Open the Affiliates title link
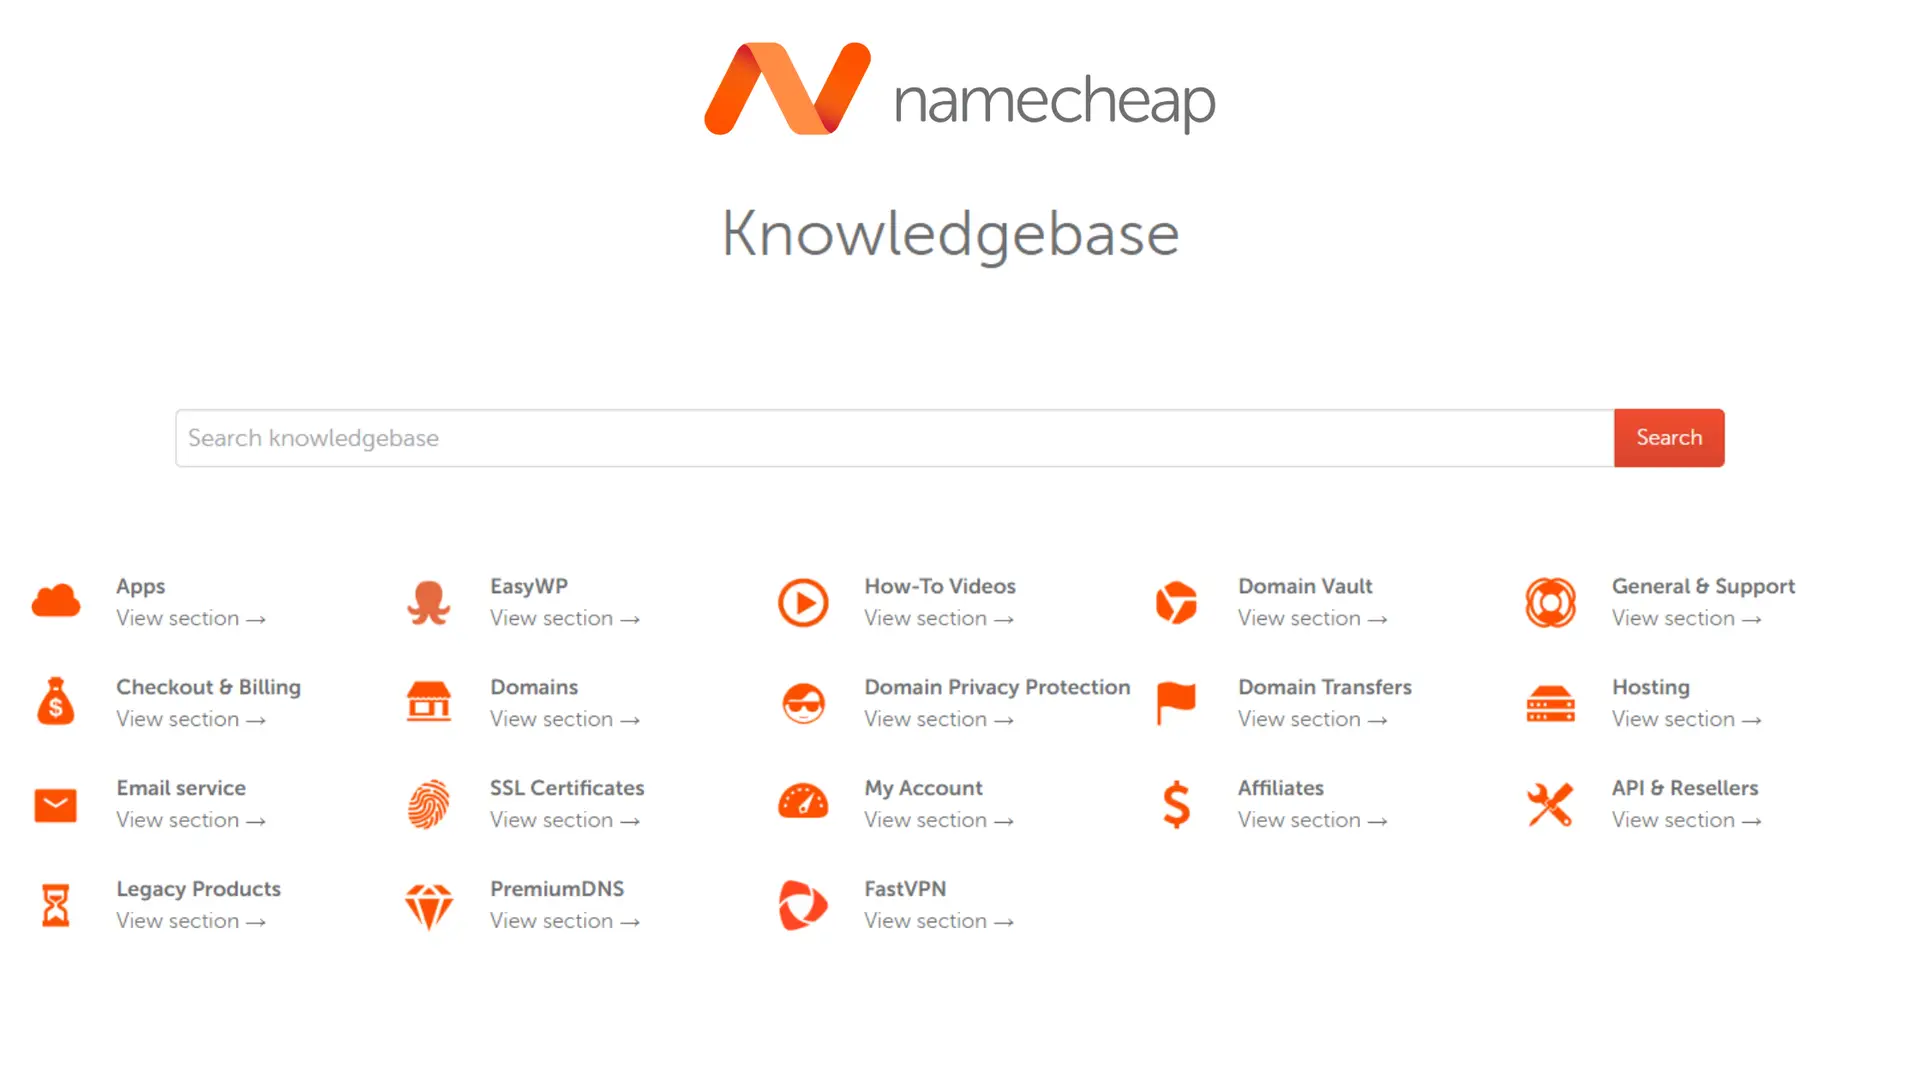1920x1080 pixels. pyautogui.click(x=1281, y=788)
